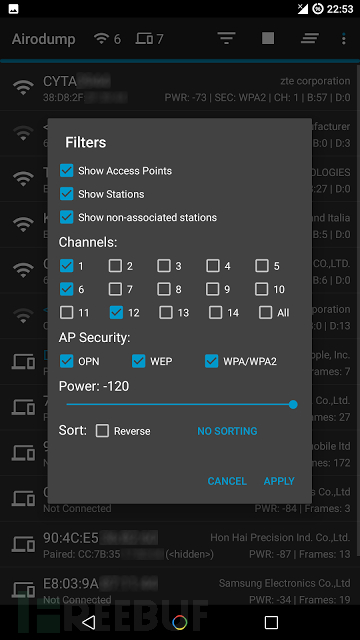Tap the WiFi access point counter icon
360x640 pixels.
click(101, 39)
